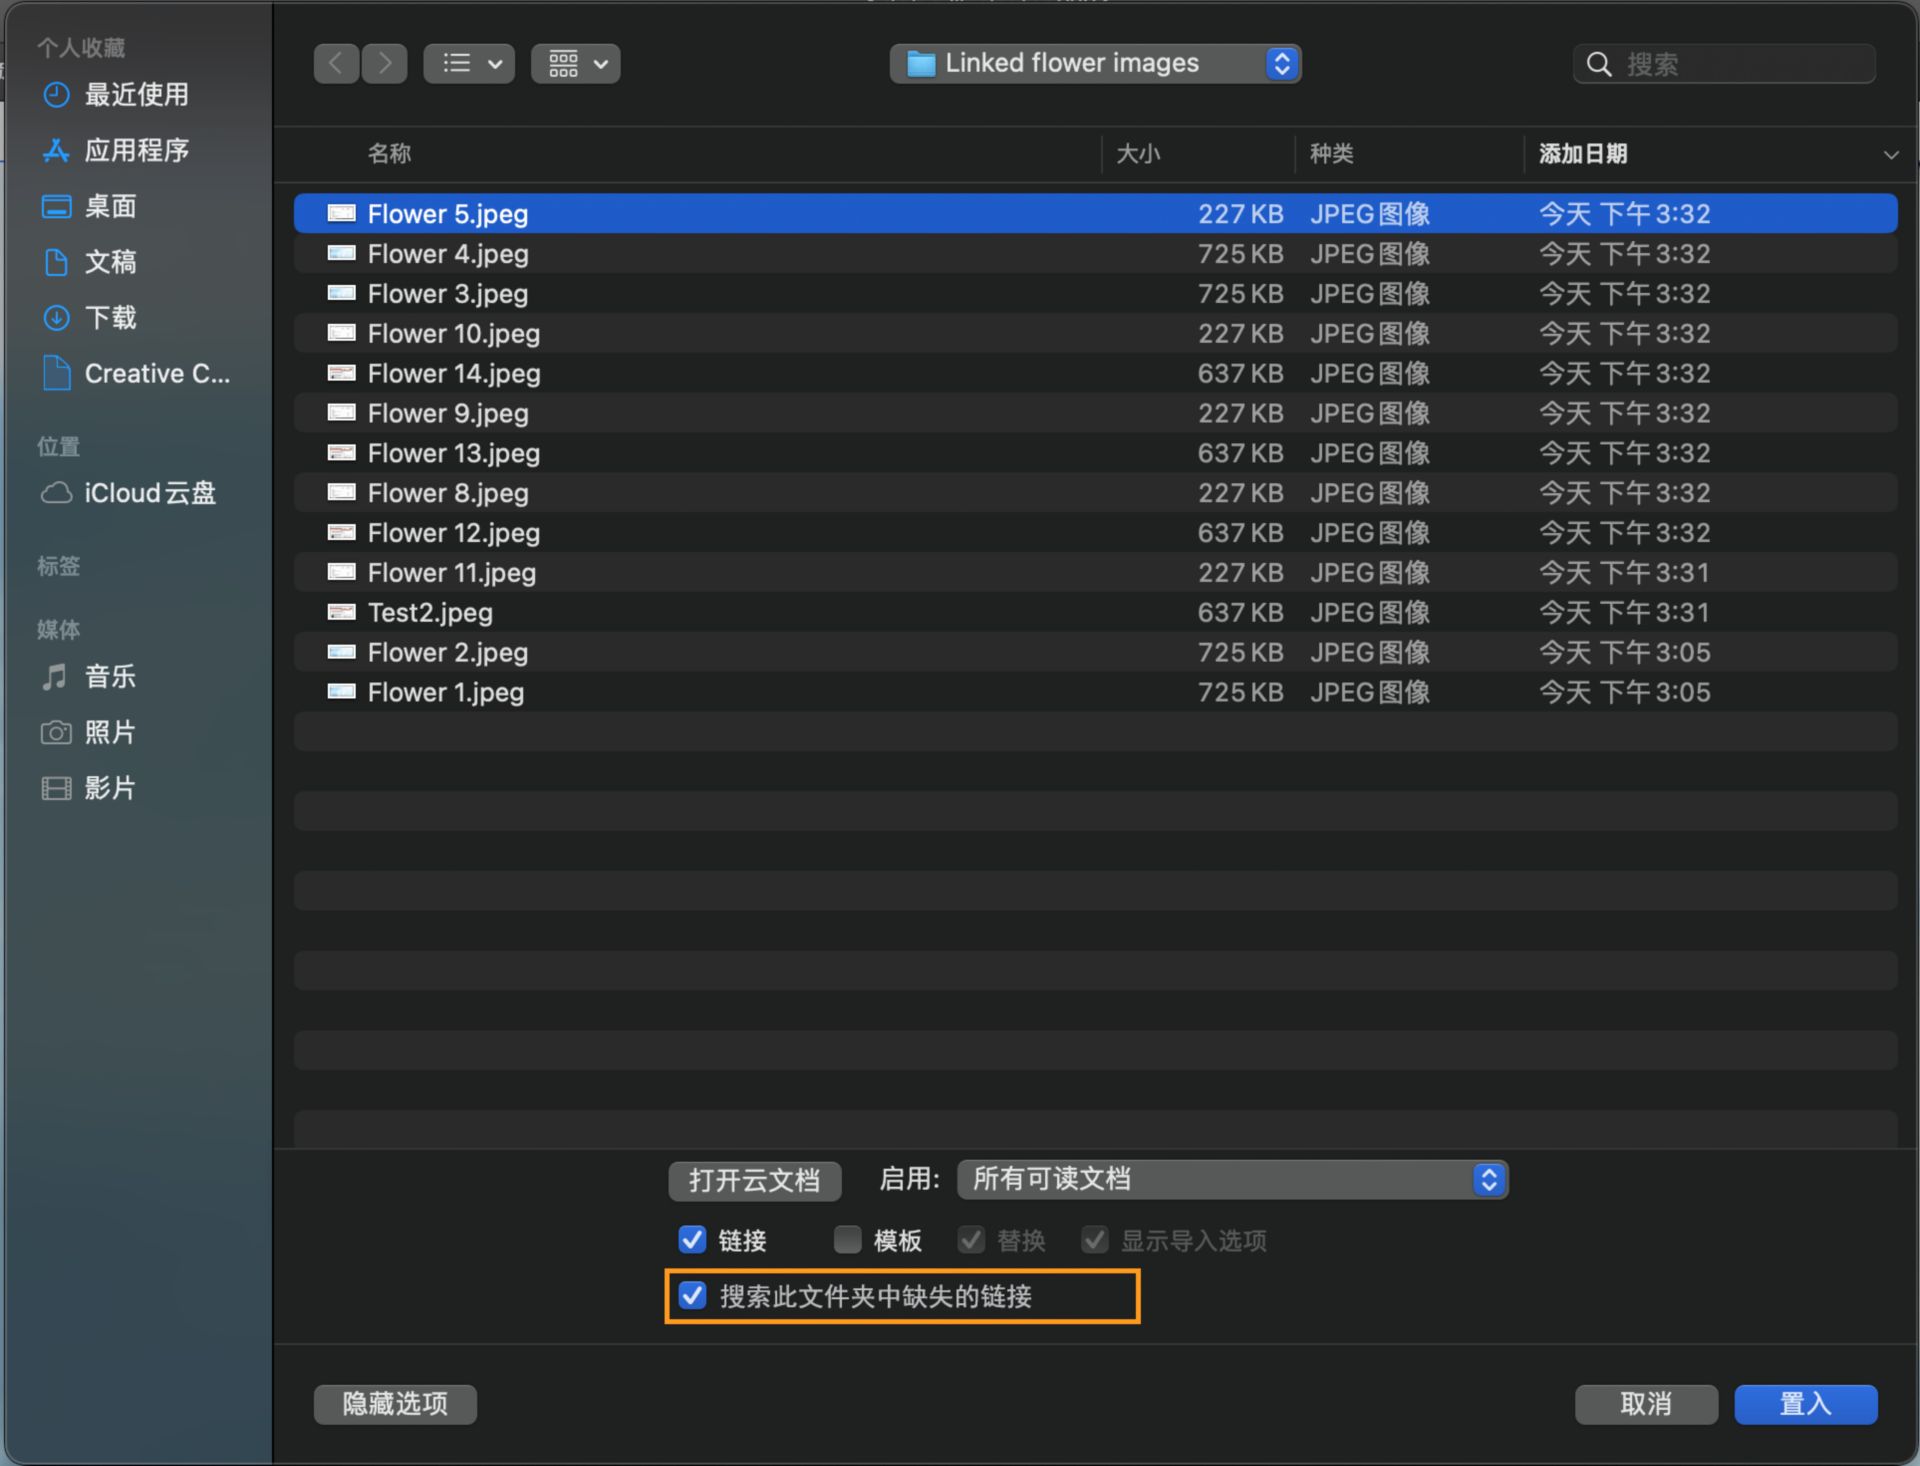Open the 所有可读文档 filter dropdown

(x=1232, y=1179)
